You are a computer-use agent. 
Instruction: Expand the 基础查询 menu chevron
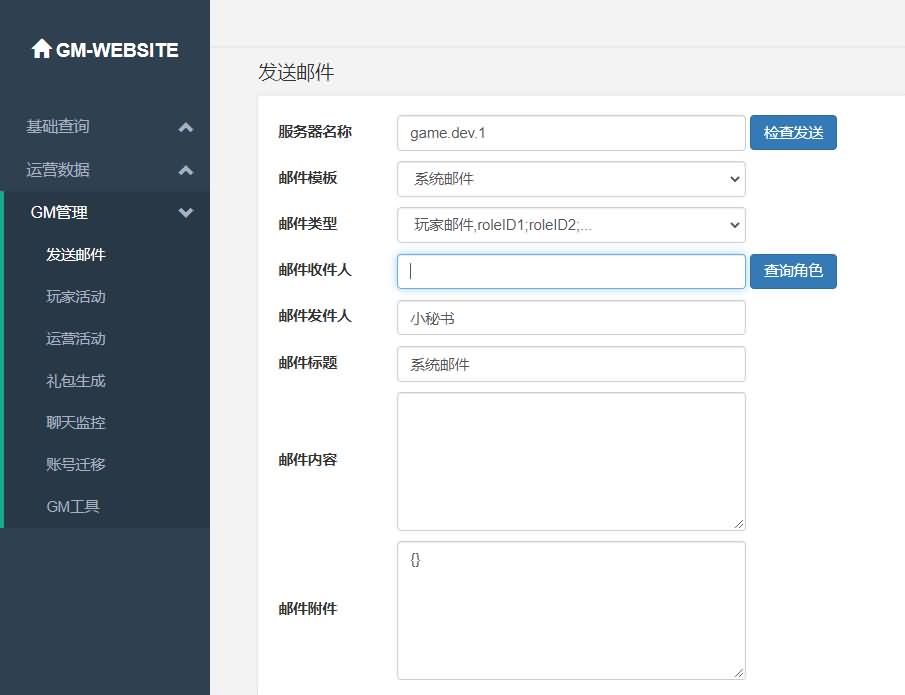point(185,127)
